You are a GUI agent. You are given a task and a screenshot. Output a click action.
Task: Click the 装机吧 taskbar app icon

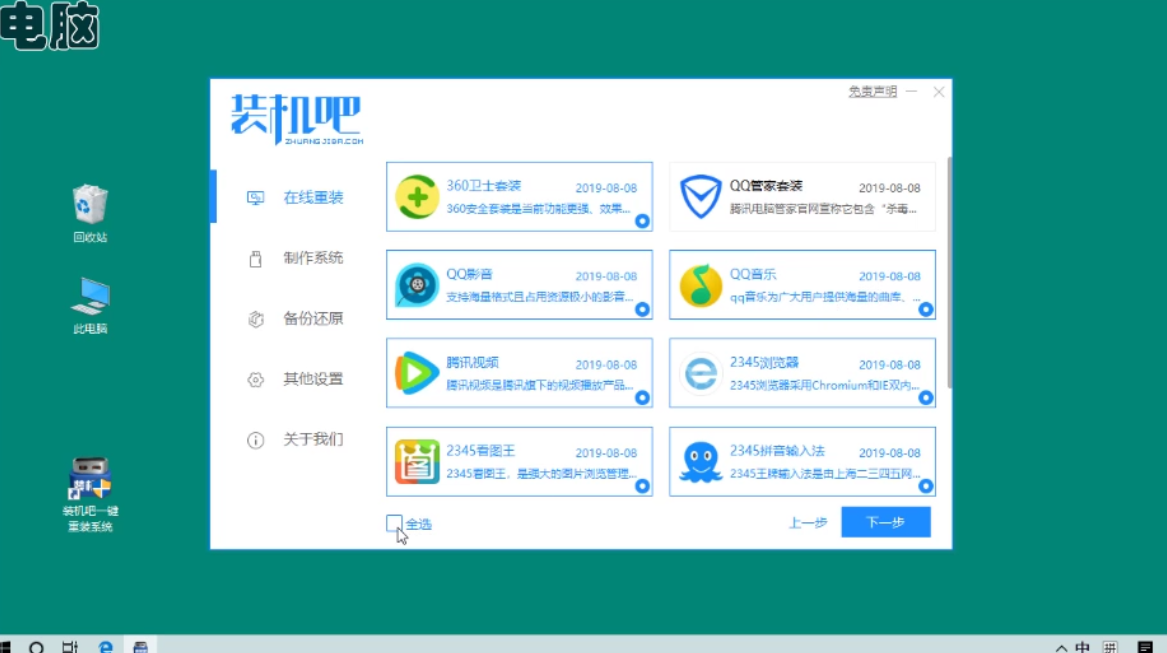coord(140,646)
